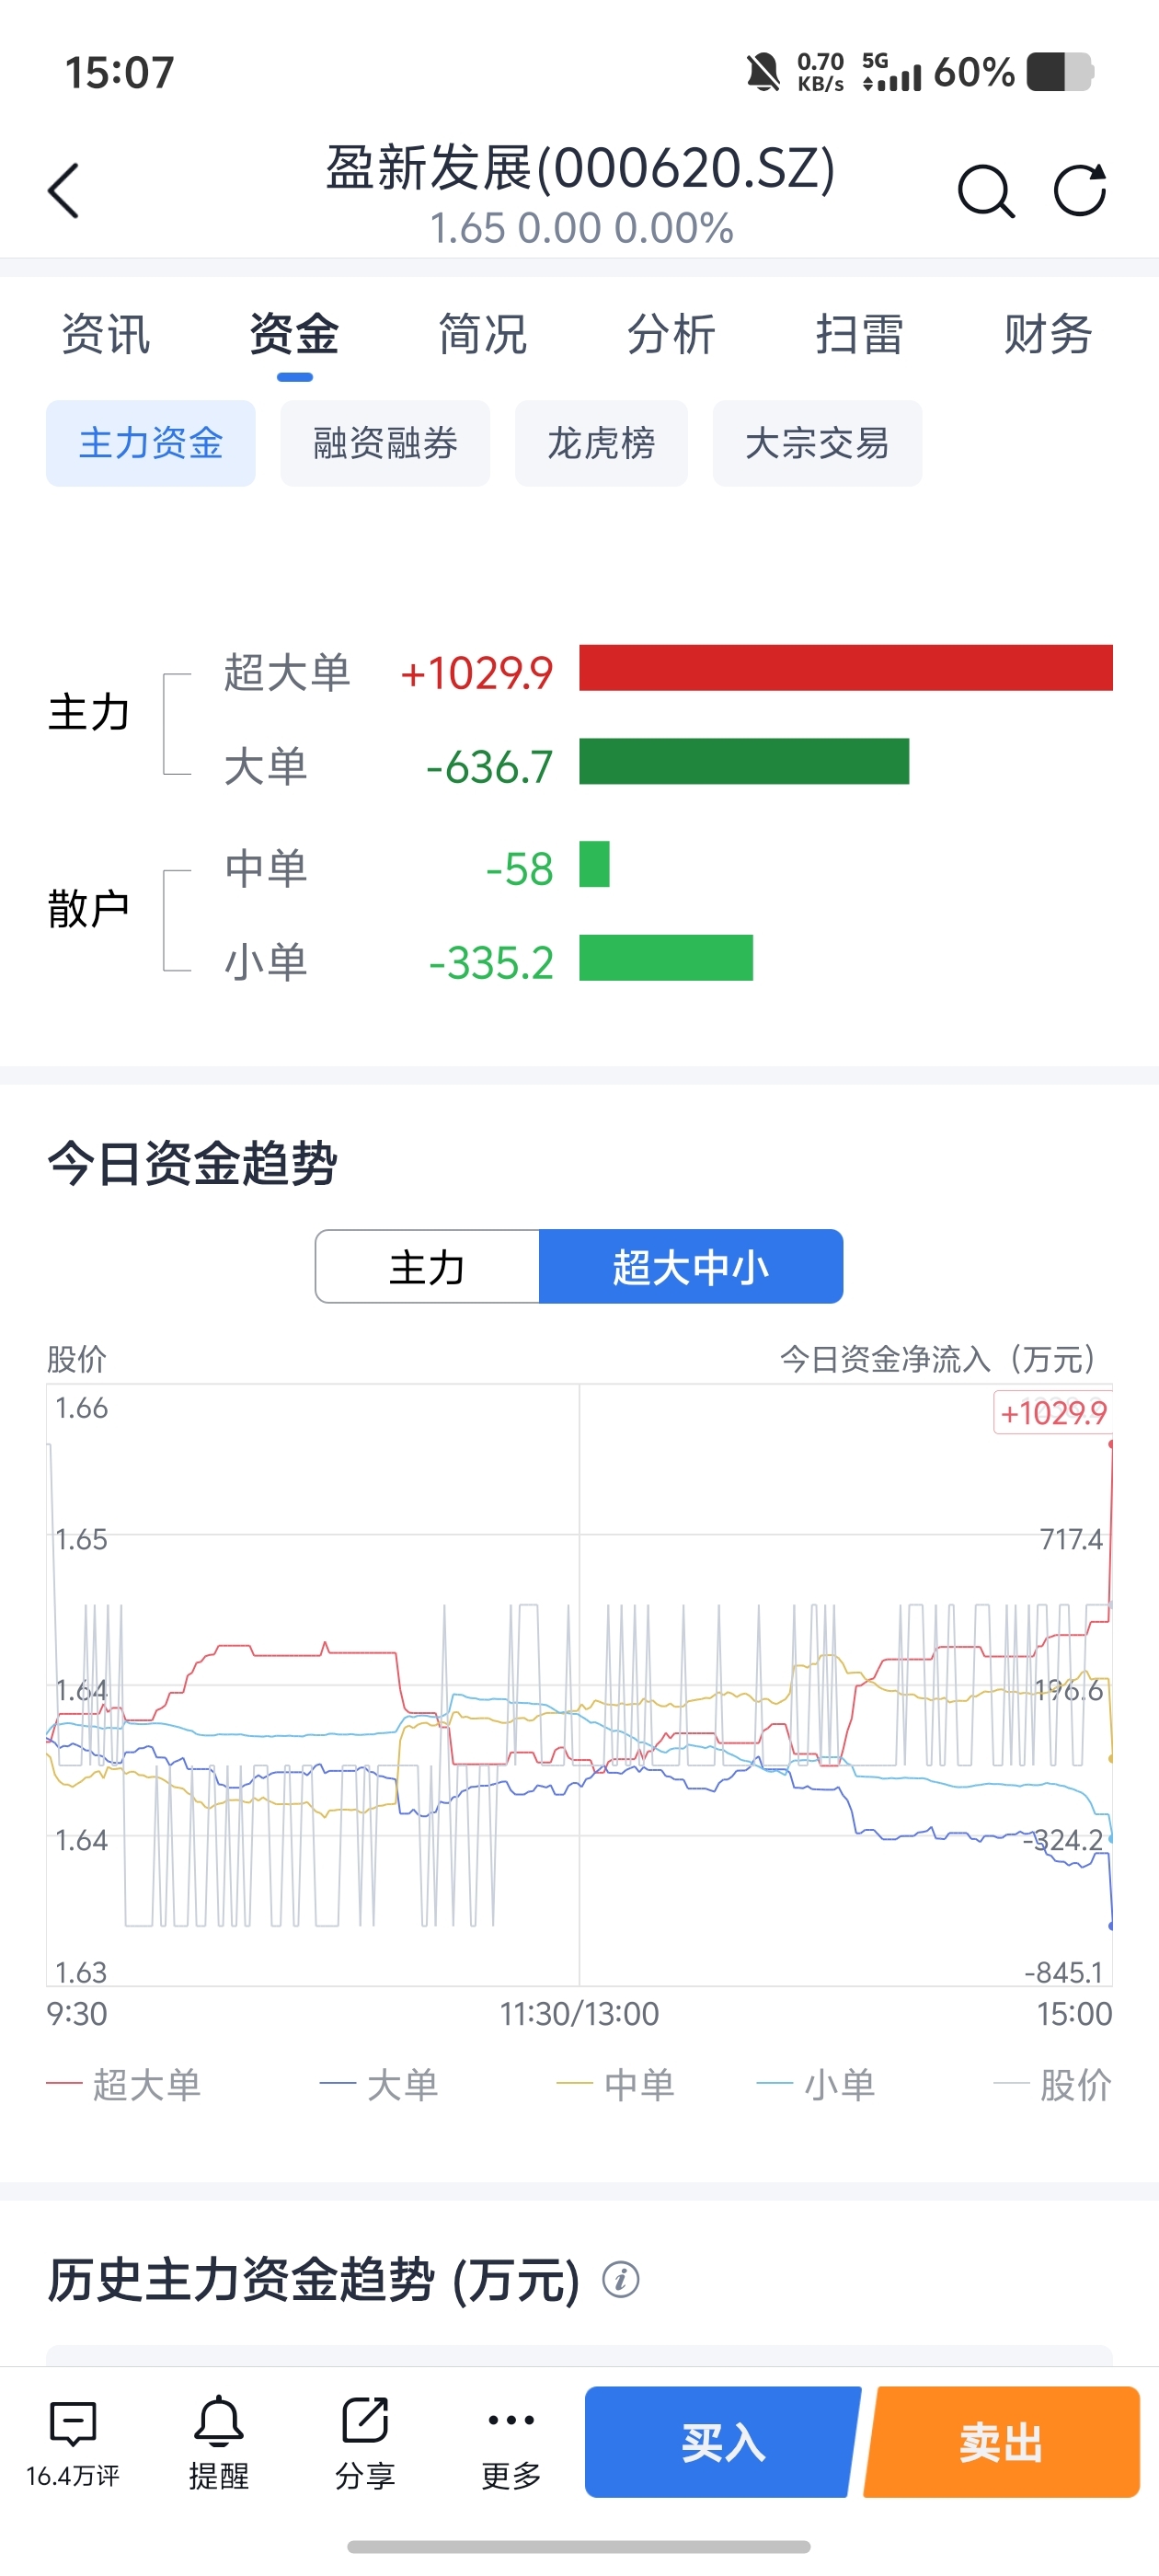Switch trend chart to 主力
The width and height of the screenshot is (1159, 2576).
(427, 1267)
